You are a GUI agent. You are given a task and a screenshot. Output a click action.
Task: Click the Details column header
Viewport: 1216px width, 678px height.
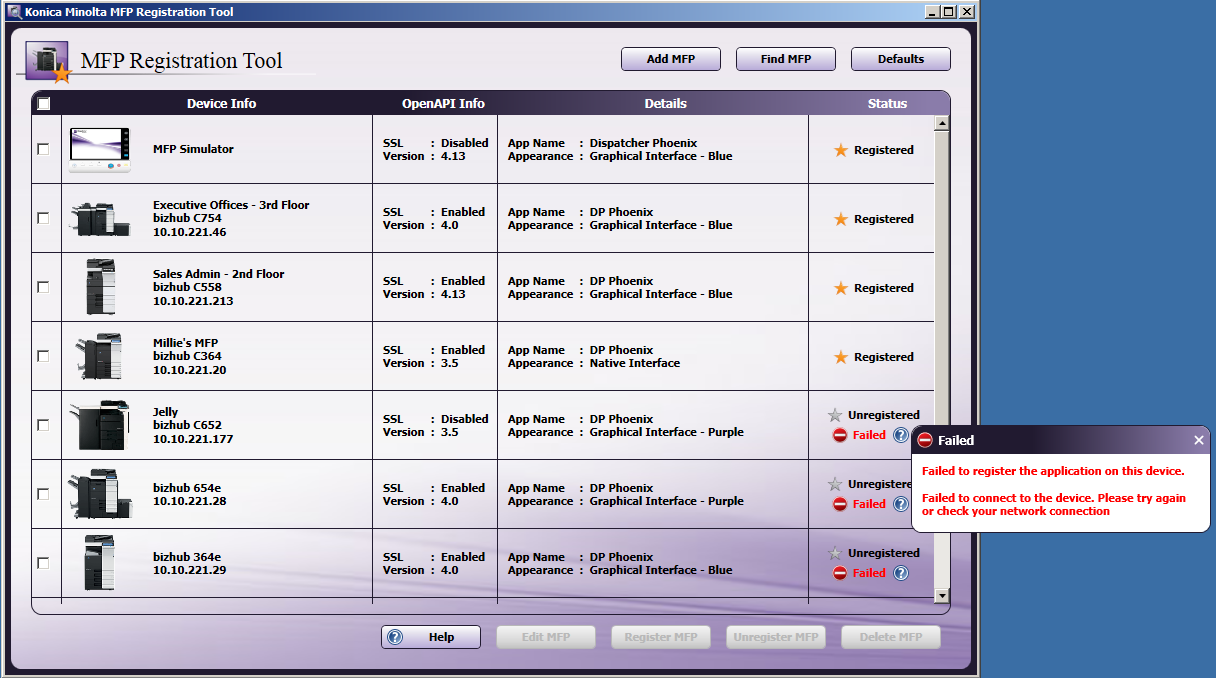coord(666,103)
